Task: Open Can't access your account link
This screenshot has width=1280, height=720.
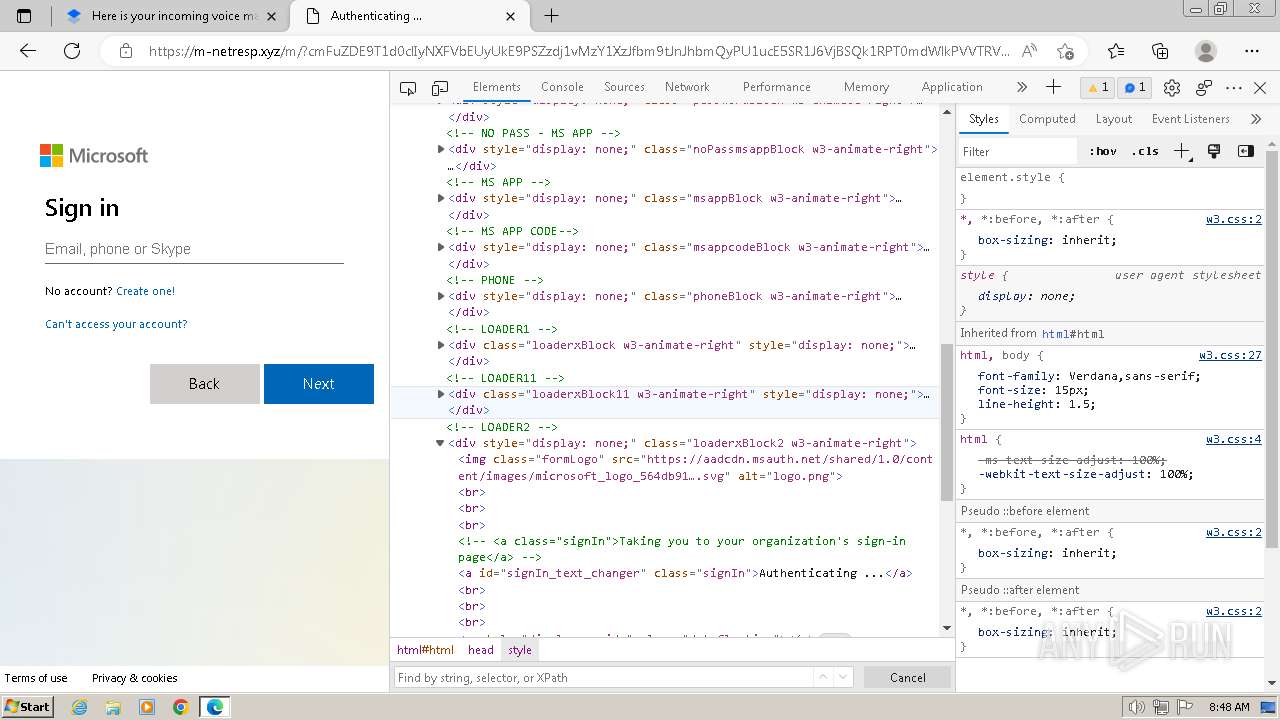Action: [x=116, y=324]
